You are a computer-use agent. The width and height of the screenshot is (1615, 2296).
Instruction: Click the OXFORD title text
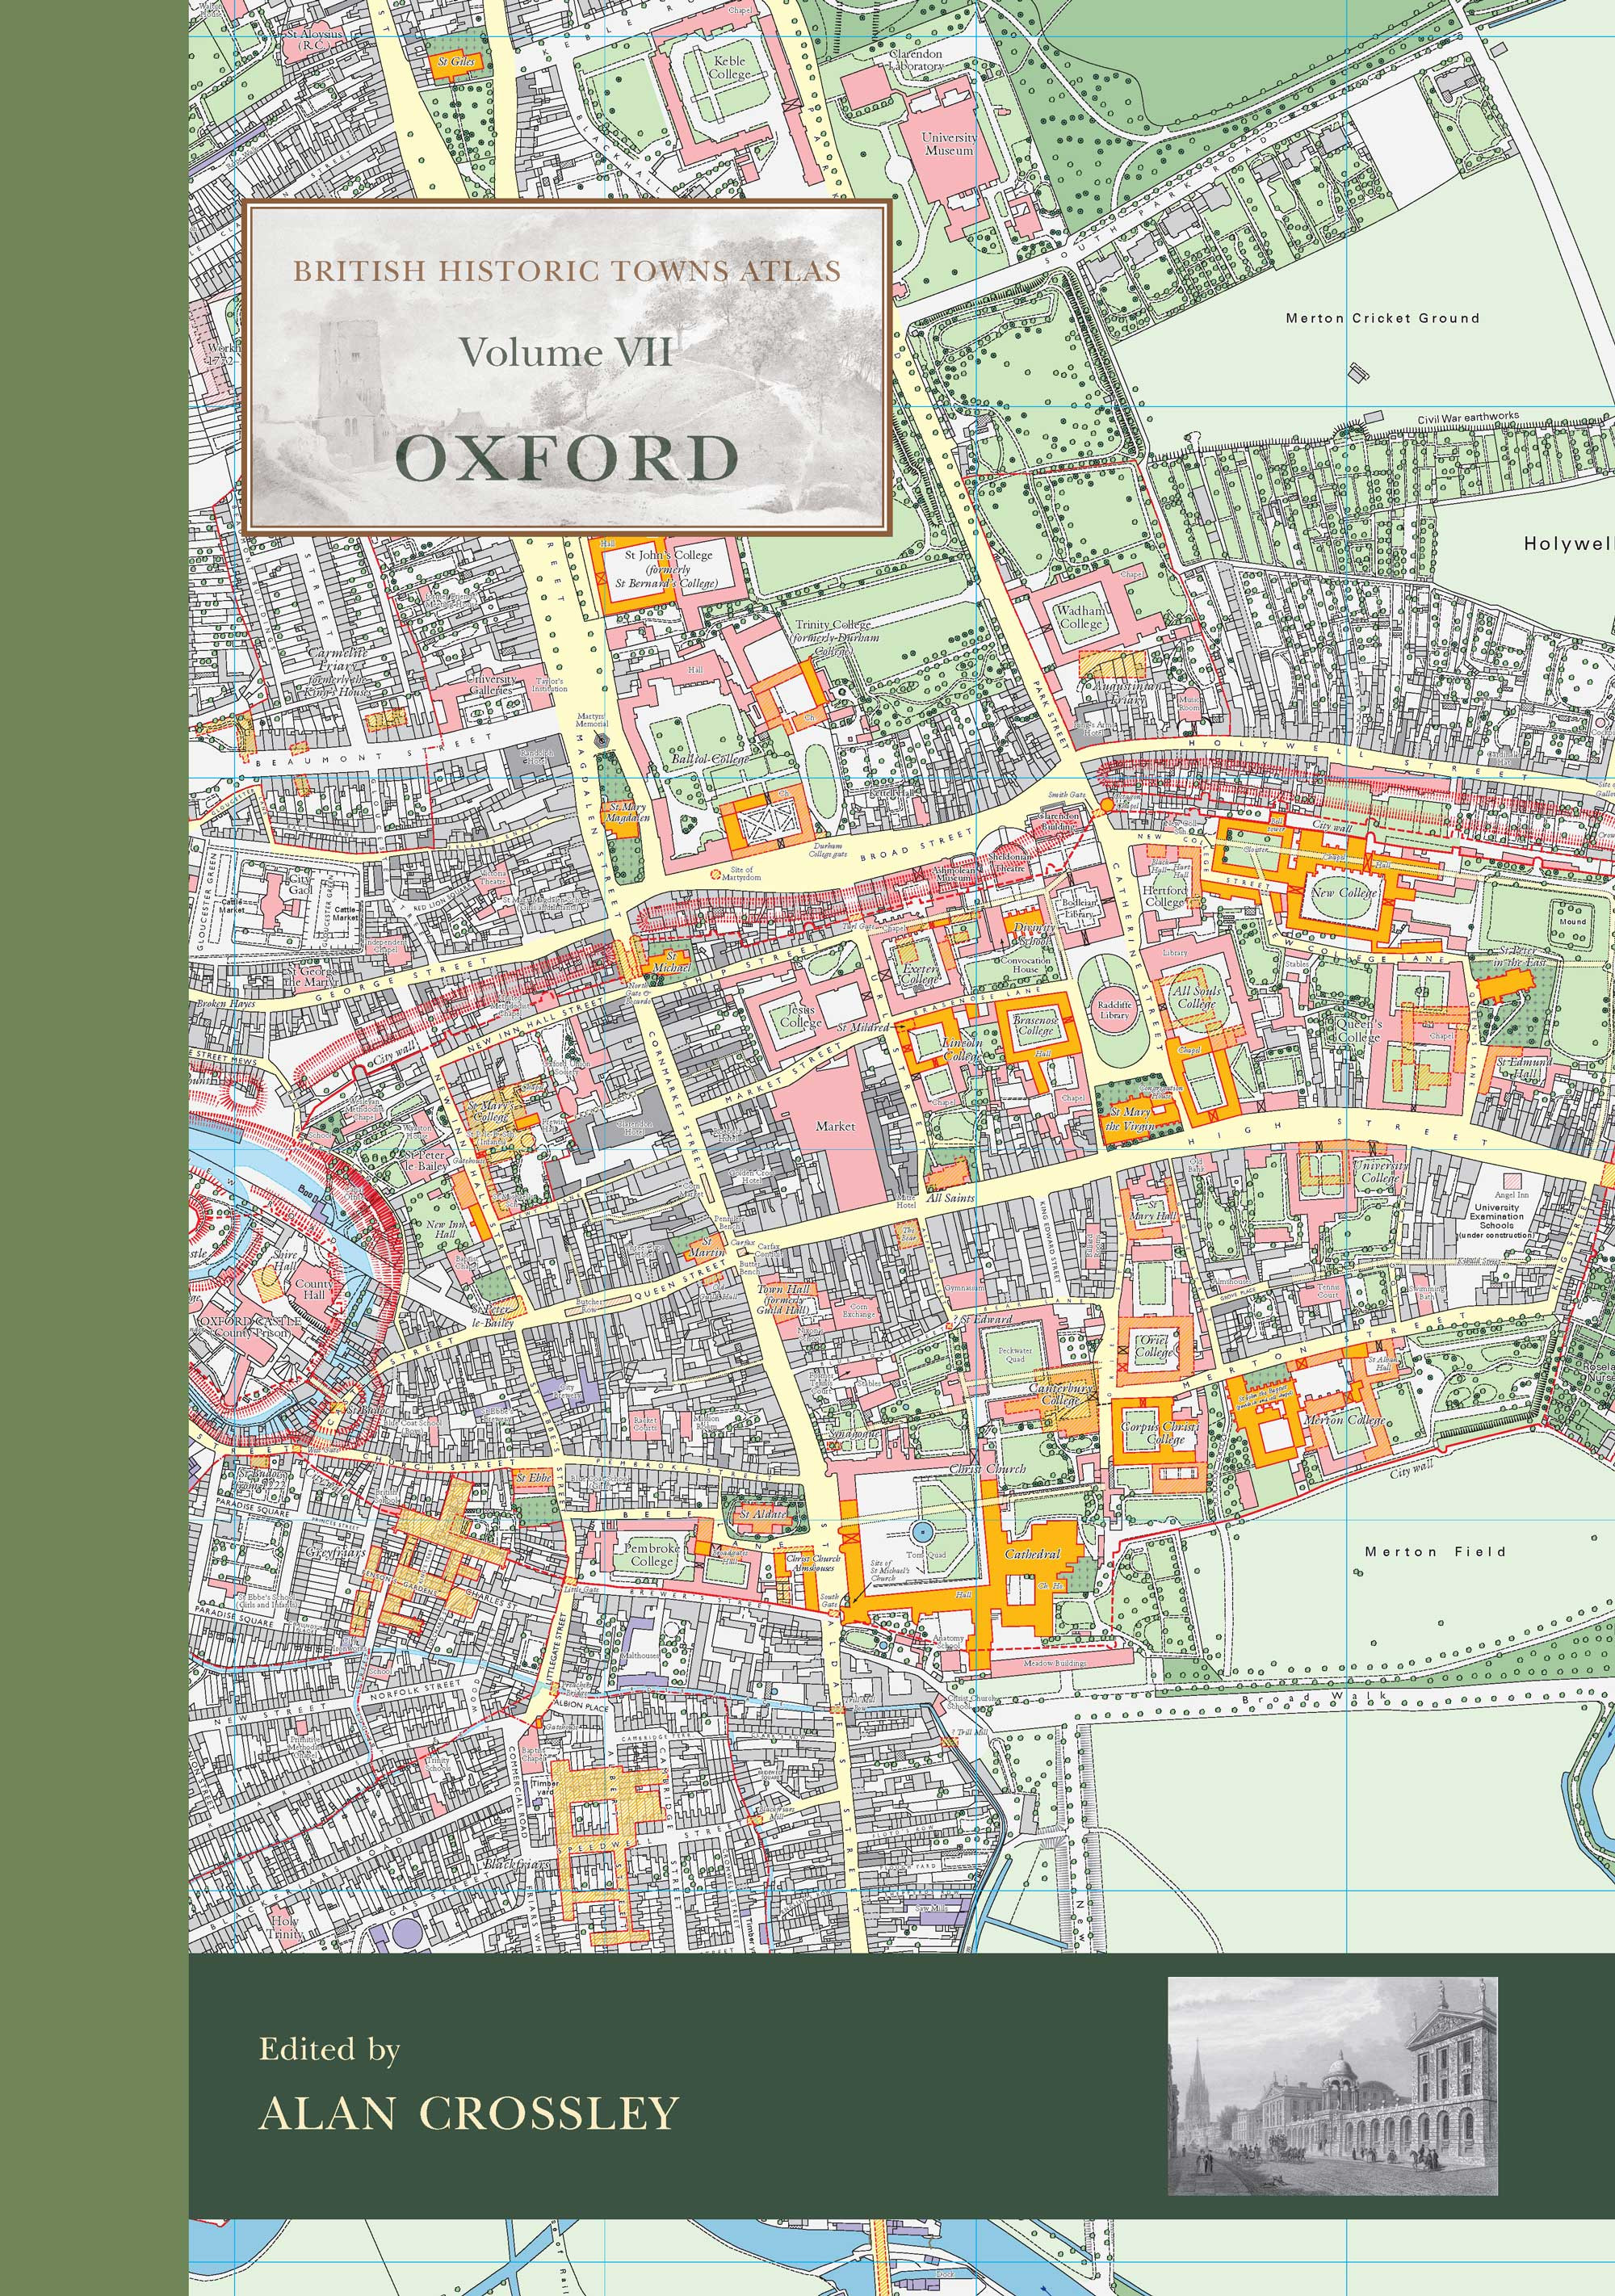click(567, 460)
